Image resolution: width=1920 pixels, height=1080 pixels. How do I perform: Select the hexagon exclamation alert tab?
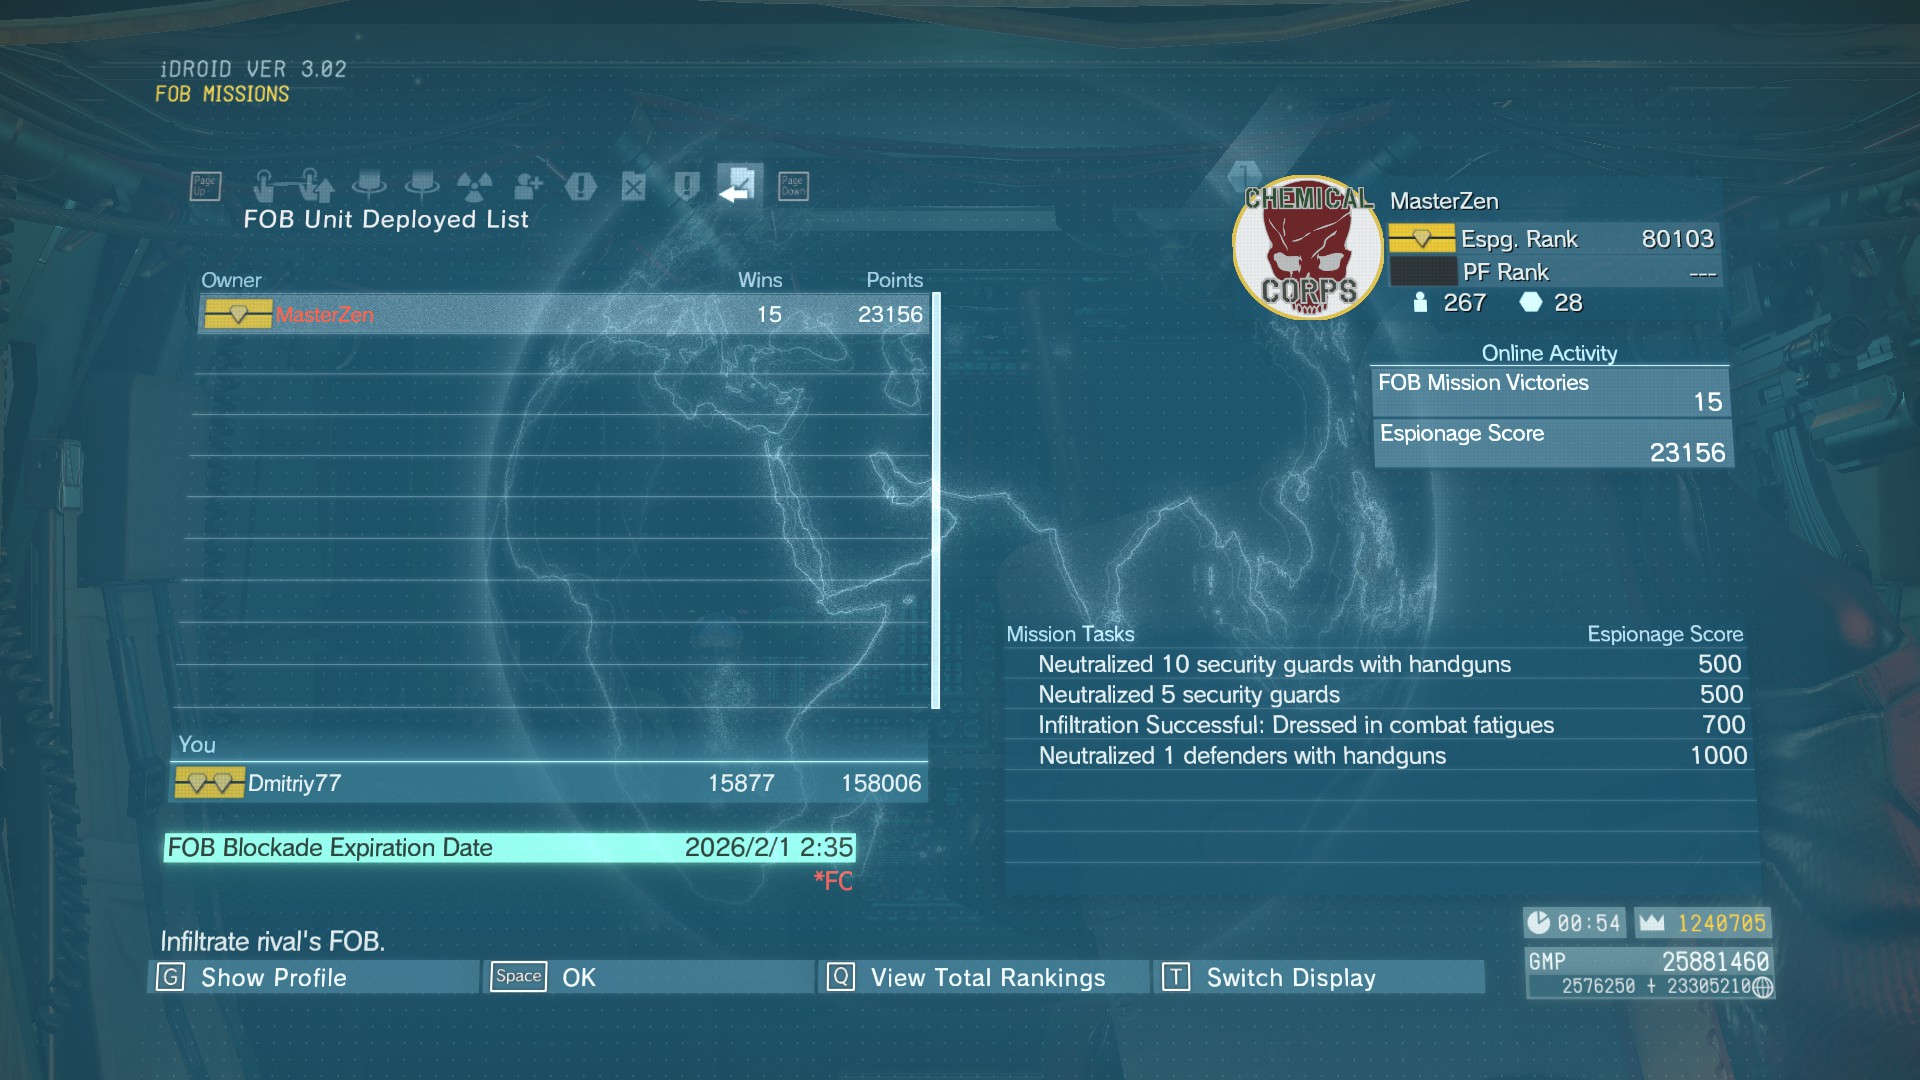tap(581, 186)
